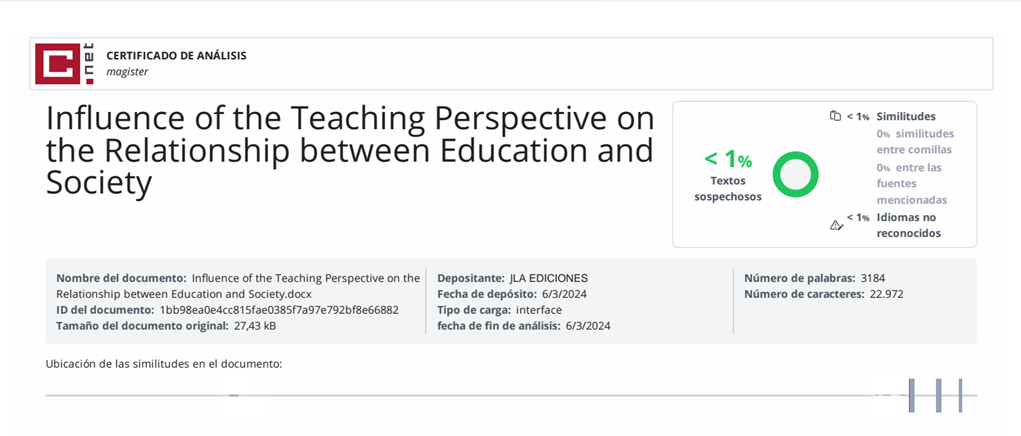This screenshot has width=1021, height=436.
Task: Click the "< 1% Textos sospechosos" score
Action: click(x=728, y=173)
